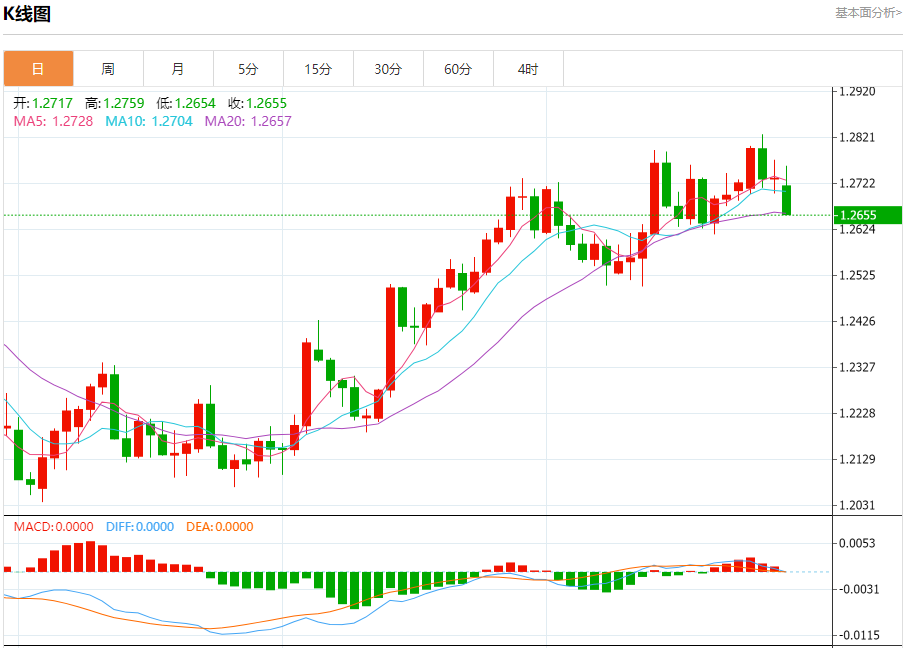The image size is (912, 648).
Task: Click the 1.2129 price axis label
Action: coord(857,459)
